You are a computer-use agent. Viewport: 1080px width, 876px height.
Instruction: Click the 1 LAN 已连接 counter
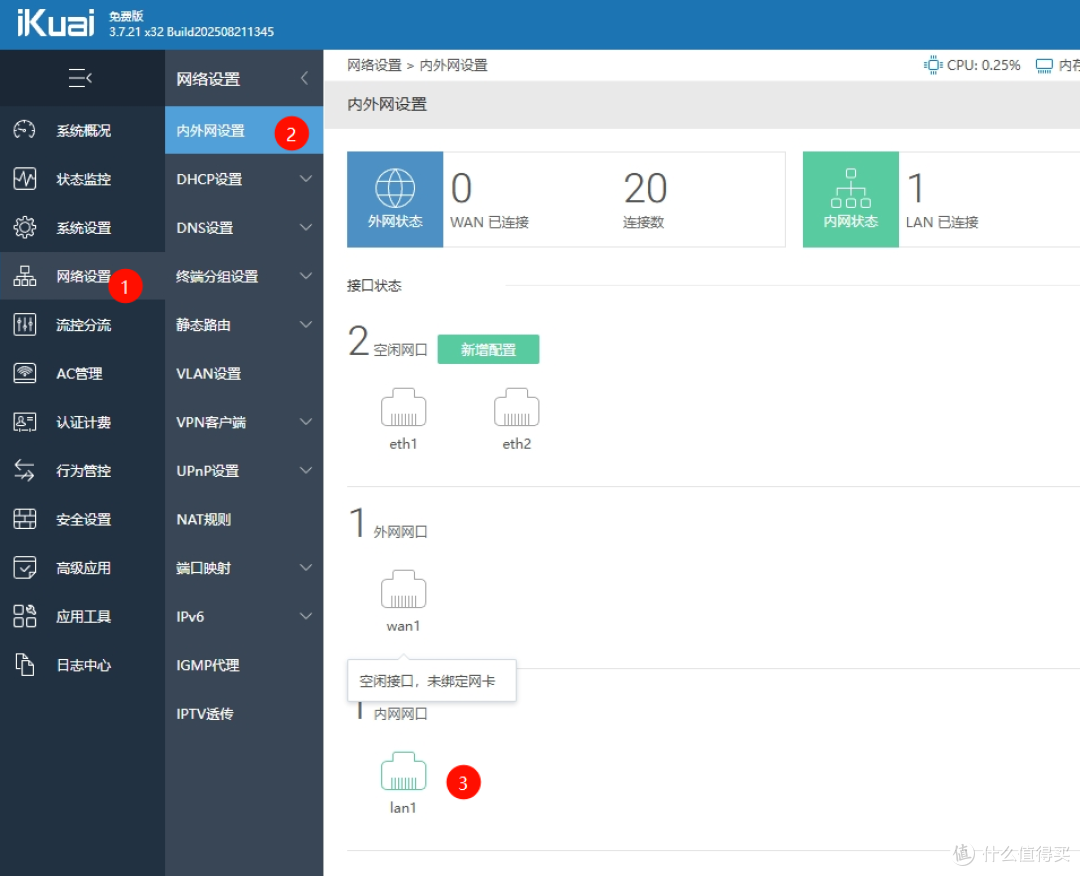(x=942, y=200)
